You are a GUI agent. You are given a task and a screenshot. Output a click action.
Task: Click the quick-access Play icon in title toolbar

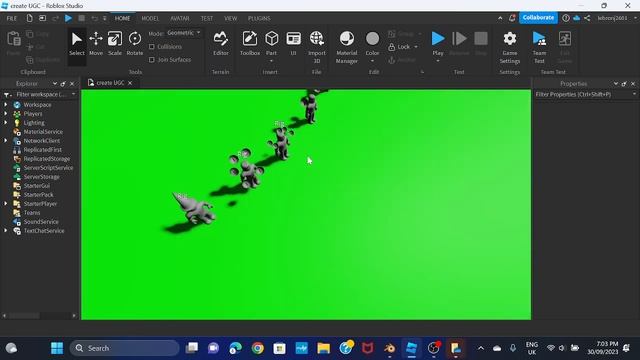point(69,18)
